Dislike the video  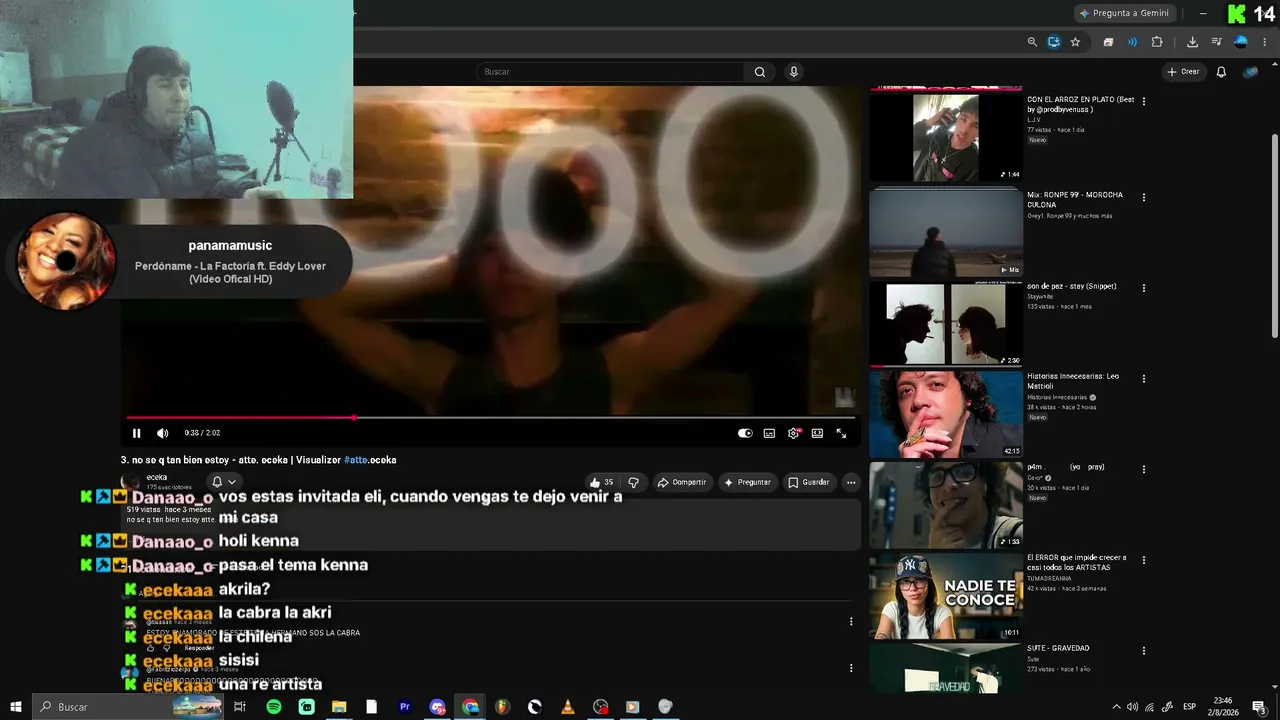pos(633,482)
